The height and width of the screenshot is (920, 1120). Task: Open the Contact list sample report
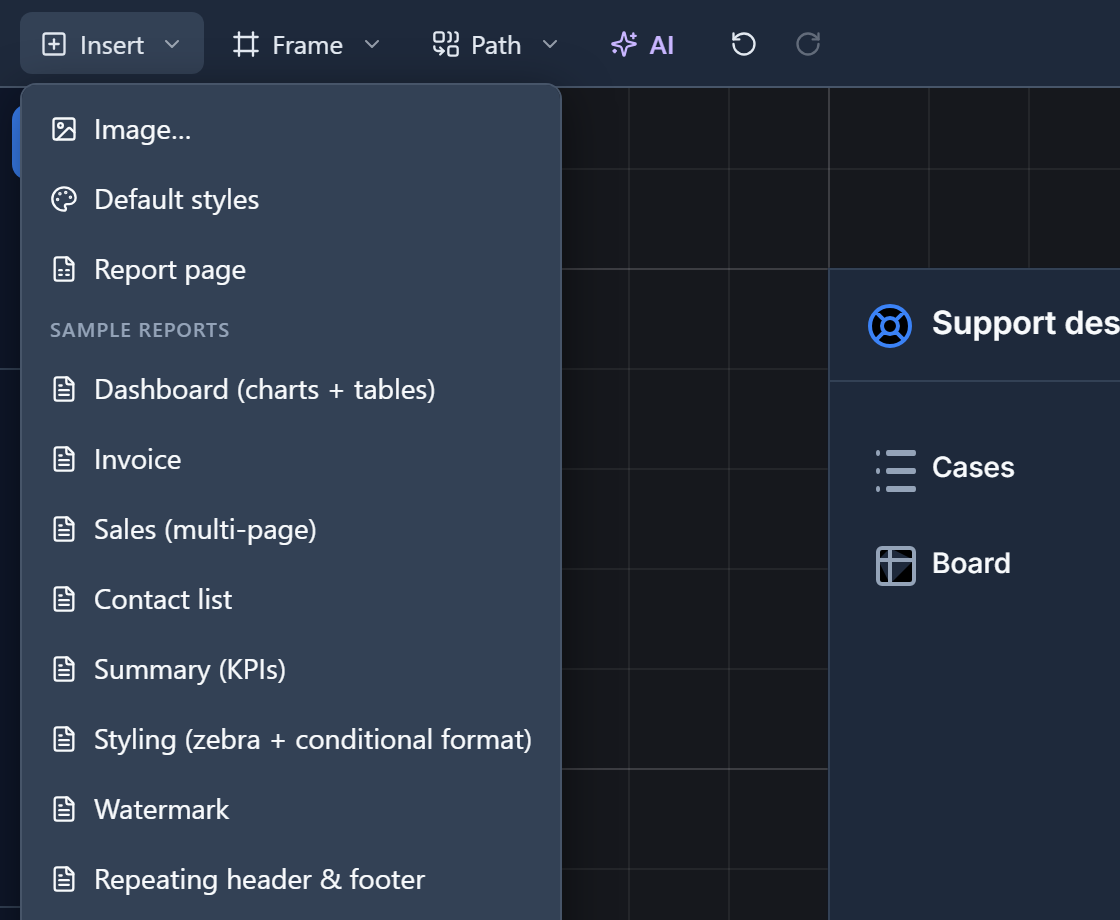[x=291, y=599]
